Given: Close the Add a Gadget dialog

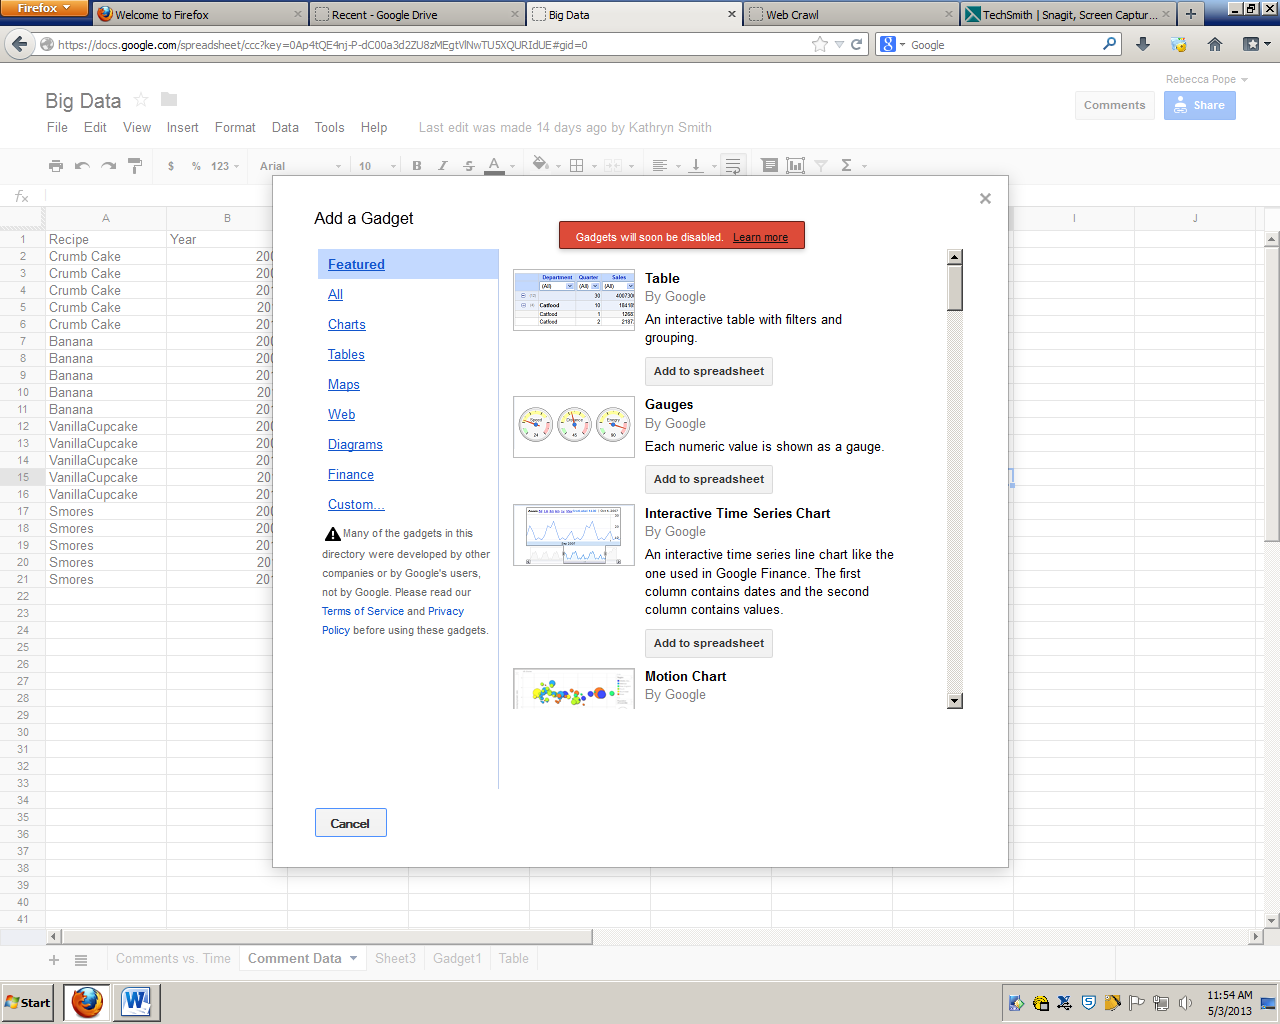Looking at the screenshot, I should 985,198.
